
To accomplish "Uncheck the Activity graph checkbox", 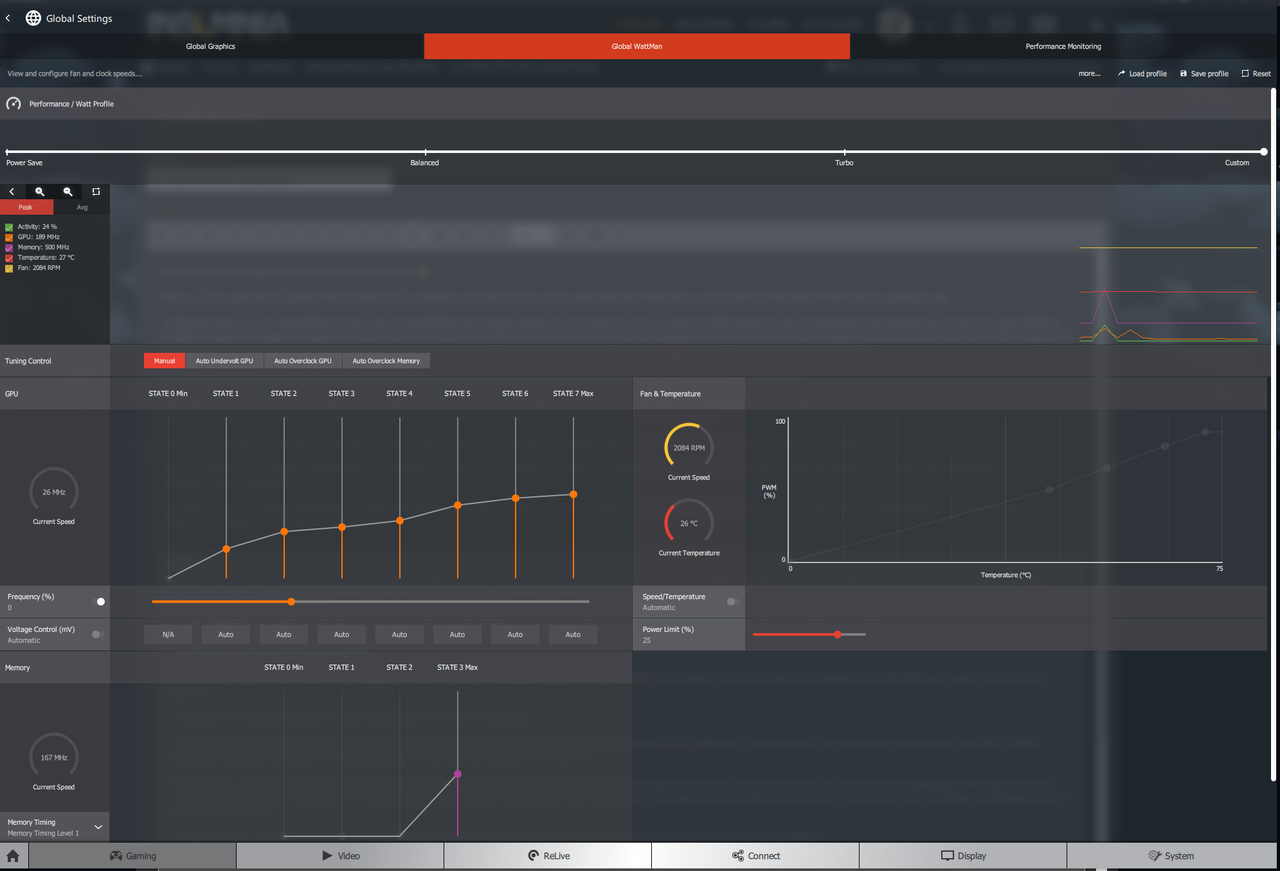I will click(x=9, y=227).
